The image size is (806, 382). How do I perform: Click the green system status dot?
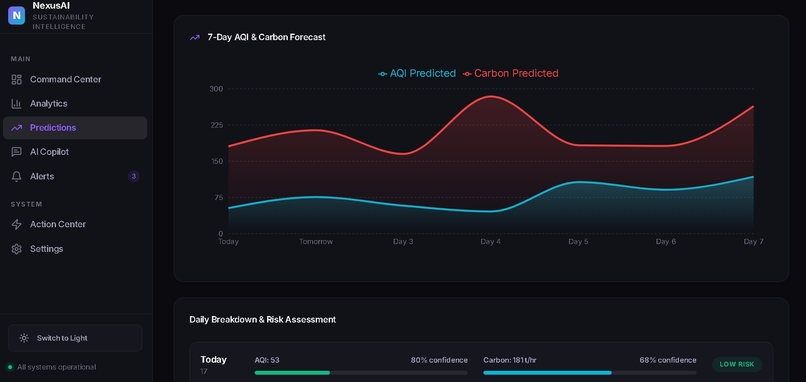click(x=10, y=368)
